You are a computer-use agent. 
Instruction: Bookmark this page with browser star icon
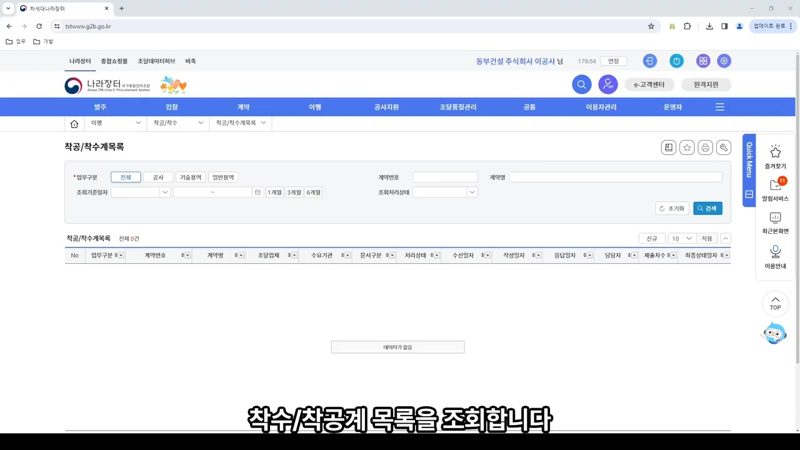(651, 26)
